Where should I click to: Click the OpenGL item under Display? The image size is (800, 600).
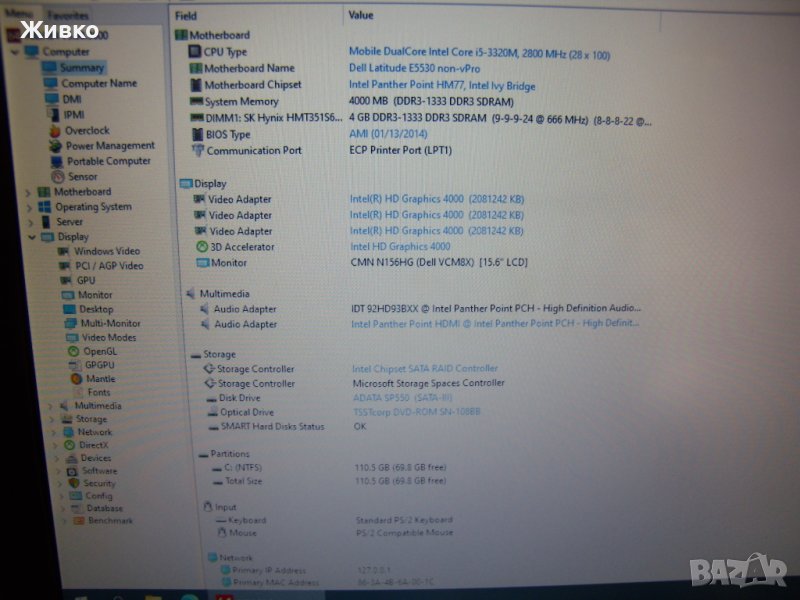[99, 351]
